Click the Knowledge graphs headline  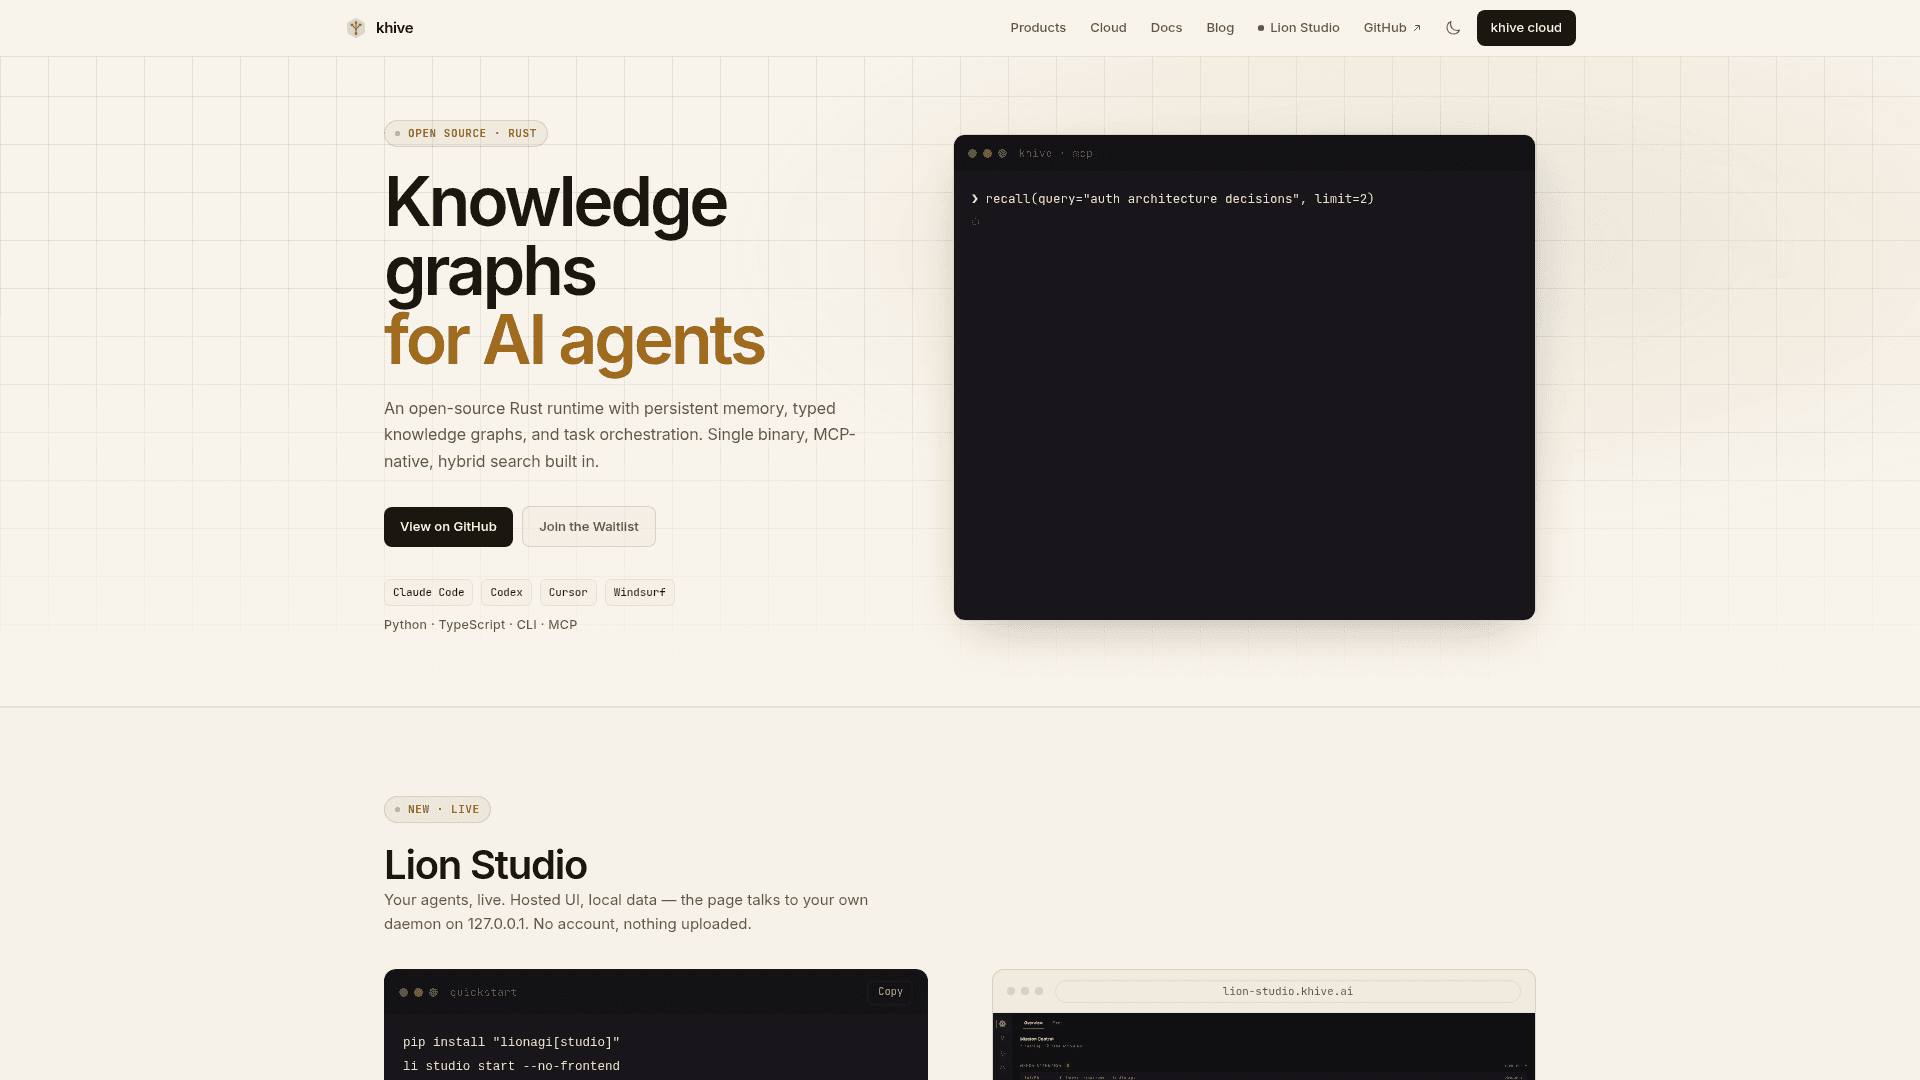556,236
